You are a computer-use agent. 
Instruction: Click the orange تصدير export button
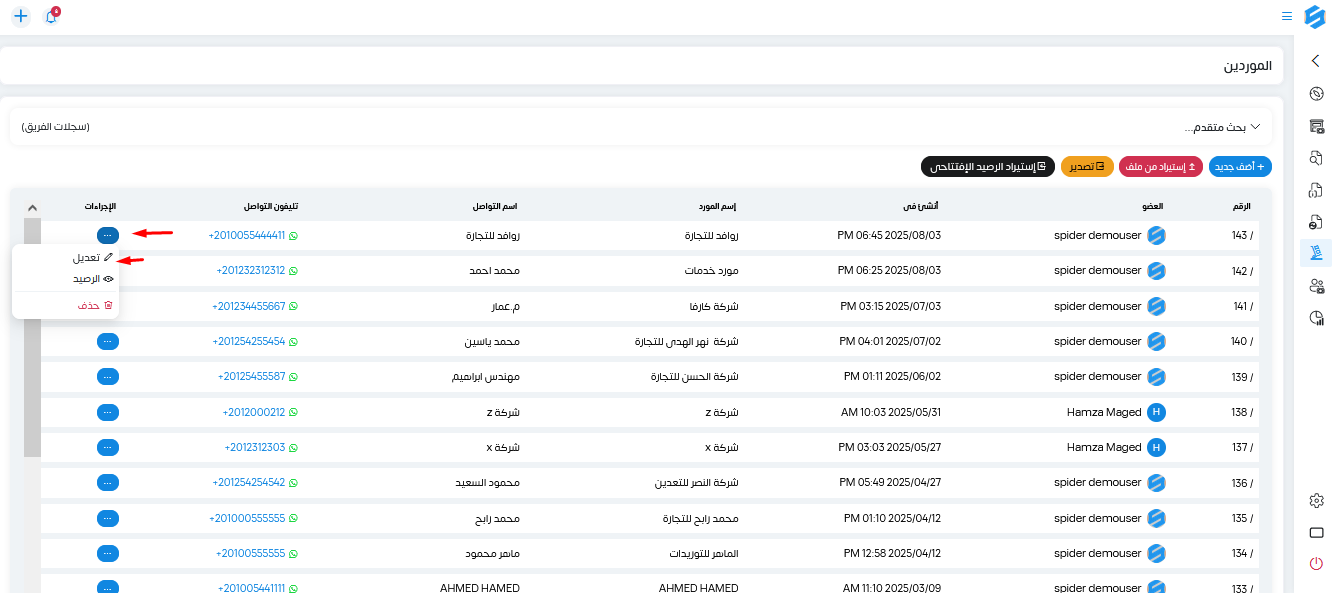tap(1087, 166)
